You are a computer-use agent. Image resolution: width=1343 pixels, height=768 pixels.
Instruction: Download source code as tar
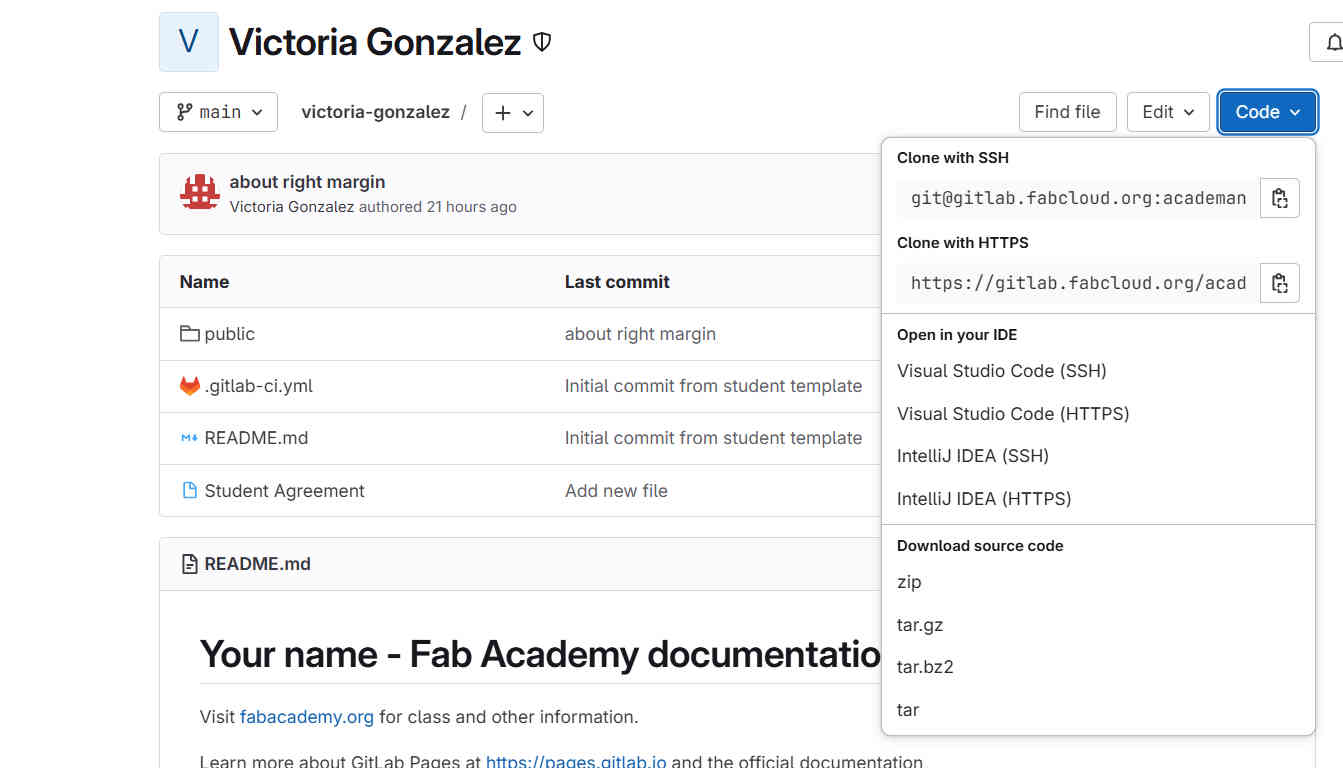pos(908,710)
